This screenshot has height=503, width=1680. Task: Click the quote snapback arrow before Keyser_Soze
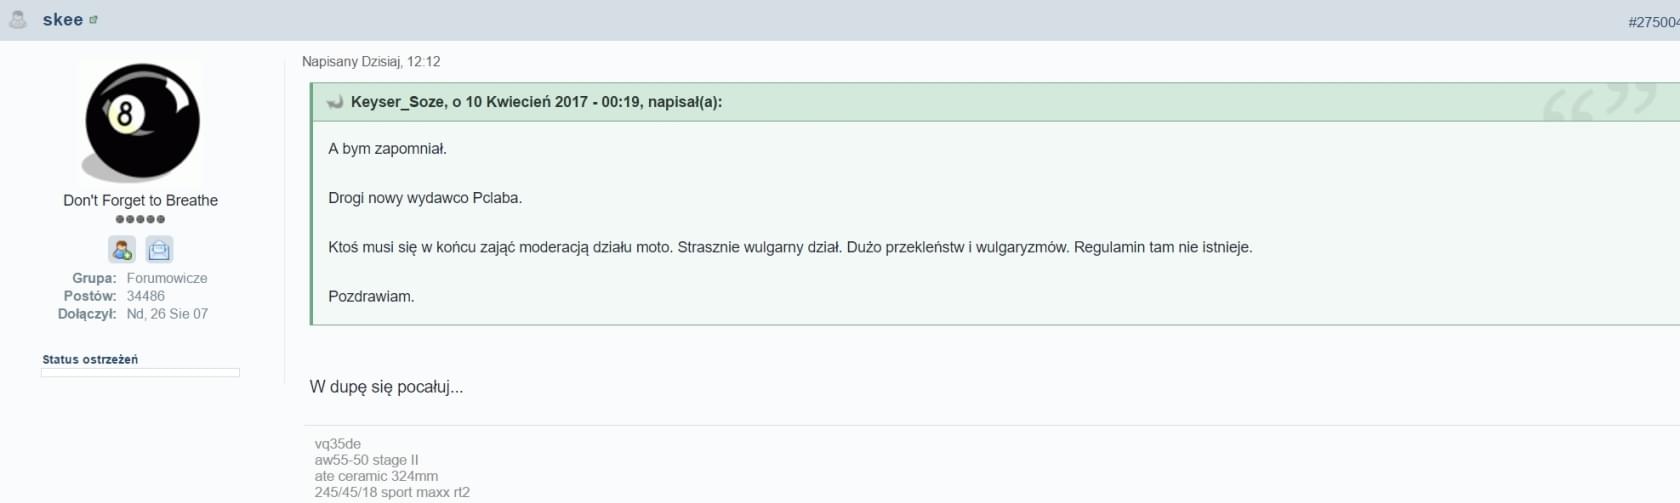click(335, 102)
